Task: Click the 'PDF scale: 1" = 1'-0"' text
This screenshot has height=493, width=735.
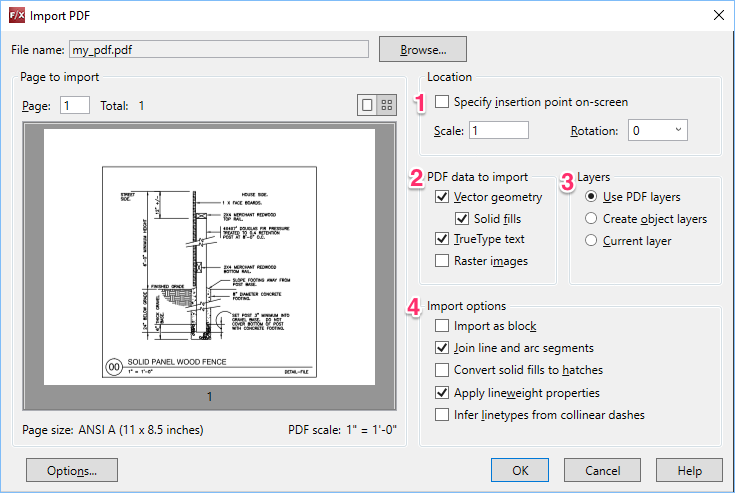Action: 342,430
